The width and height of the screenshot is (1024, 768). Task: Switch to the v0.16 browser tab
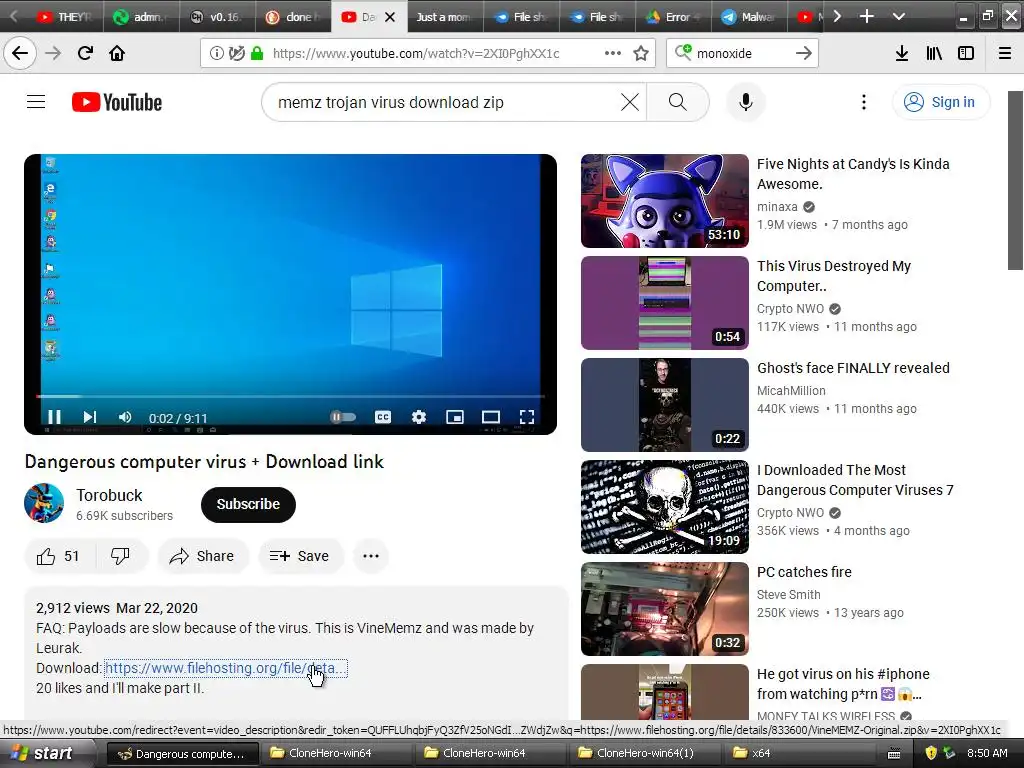[x=217, y=17]
